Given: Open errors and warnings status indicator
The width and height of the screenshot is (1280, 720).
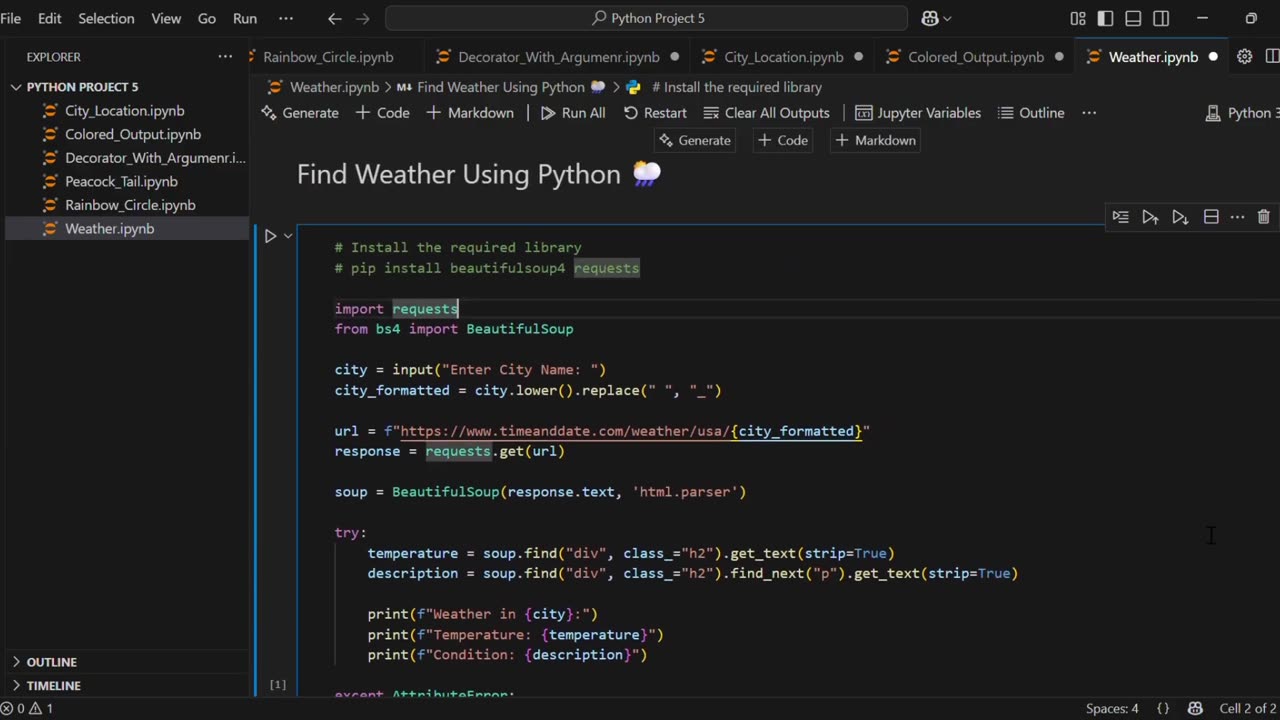Looking at the screenshot, I should coord(27,708).
